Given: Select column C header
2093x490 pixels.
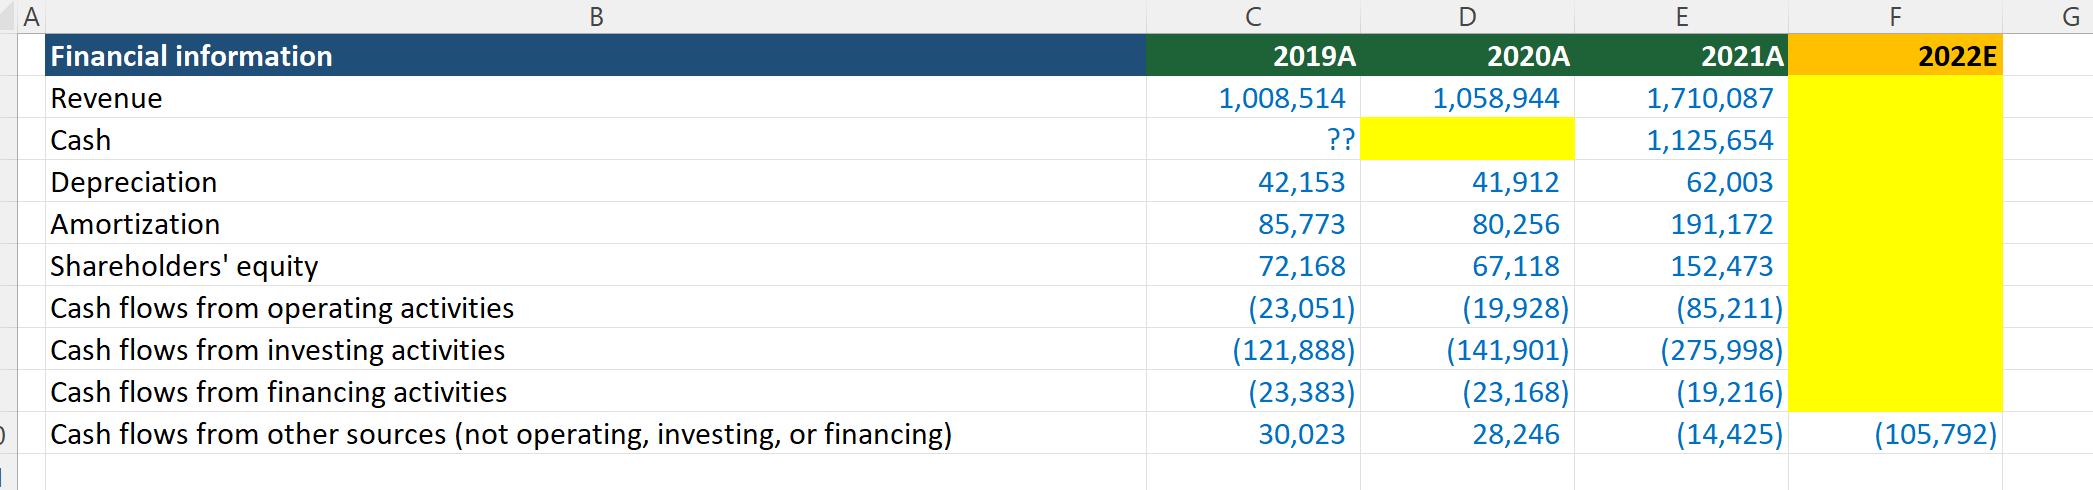Looking at the screenshot, I should coord(1253,16).
